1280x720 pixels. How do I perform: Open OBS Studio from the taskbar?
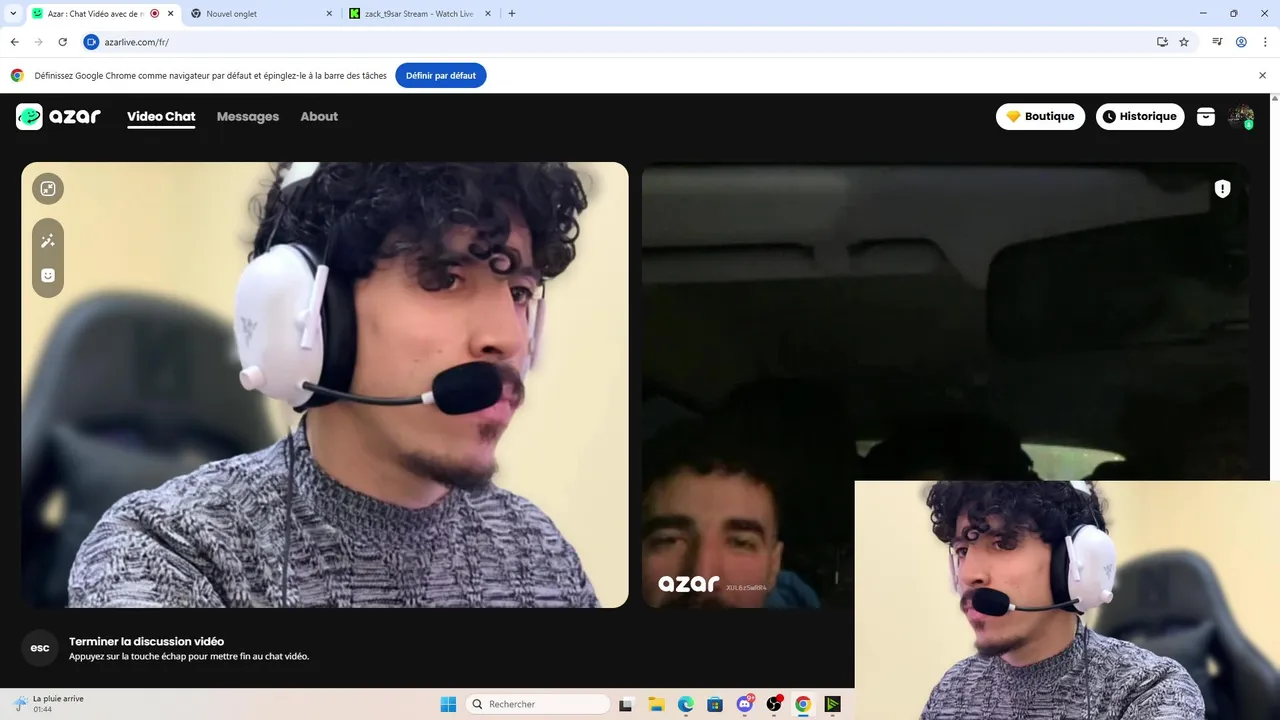click(x=774, y=704)
